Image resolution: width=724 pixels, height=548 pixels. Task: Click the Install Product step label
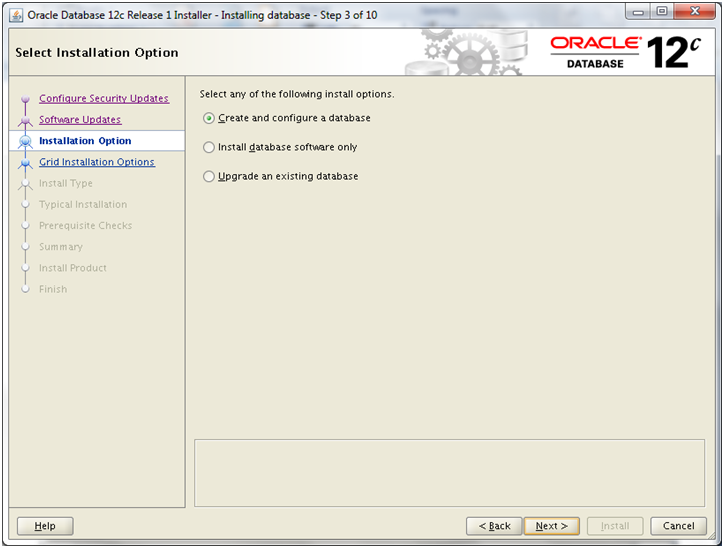tap(72, 268)
